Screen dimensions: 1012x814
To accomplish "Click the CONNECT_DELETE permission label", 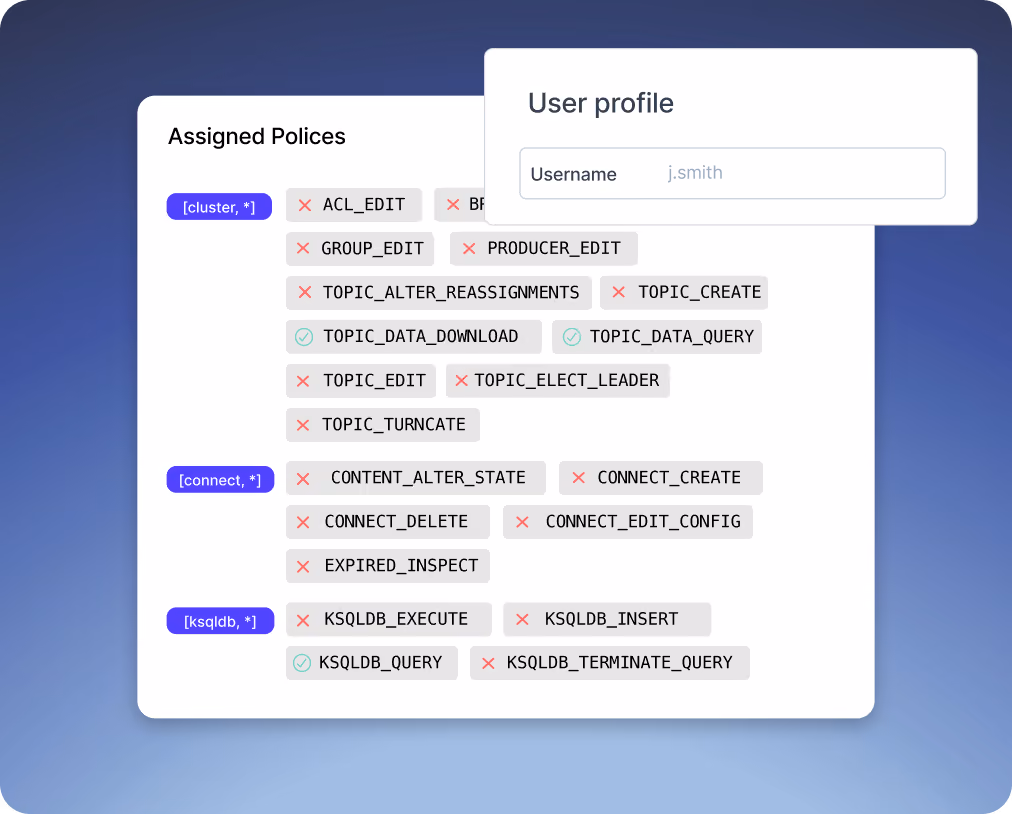I will [x=396, y=522].
